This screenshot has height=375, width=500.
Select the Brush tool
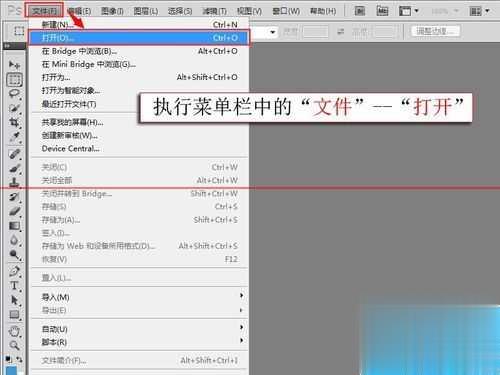point(14,168)
